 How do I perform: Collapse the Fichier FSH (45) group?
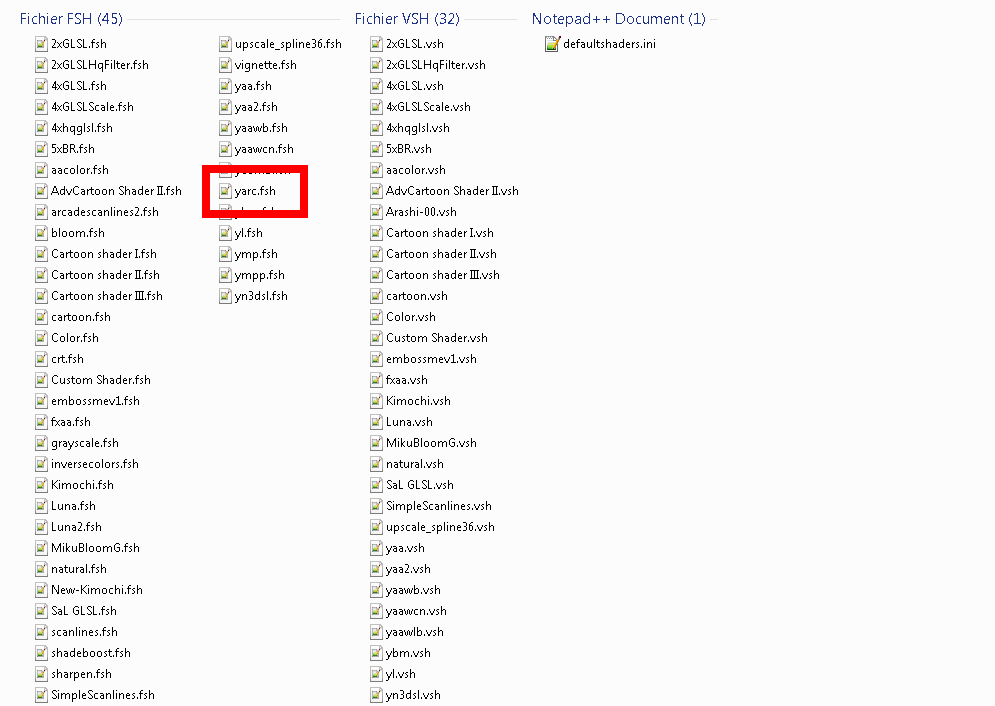point(70,19)
